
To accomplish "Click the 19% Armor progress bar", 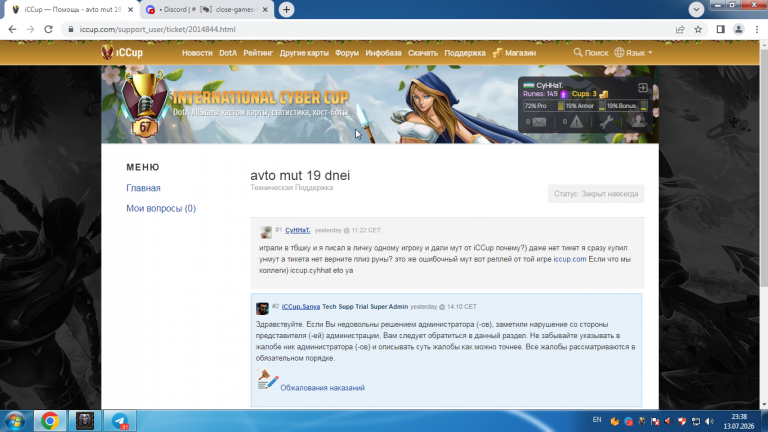I will pyautogui.click(x=585, y=106).
